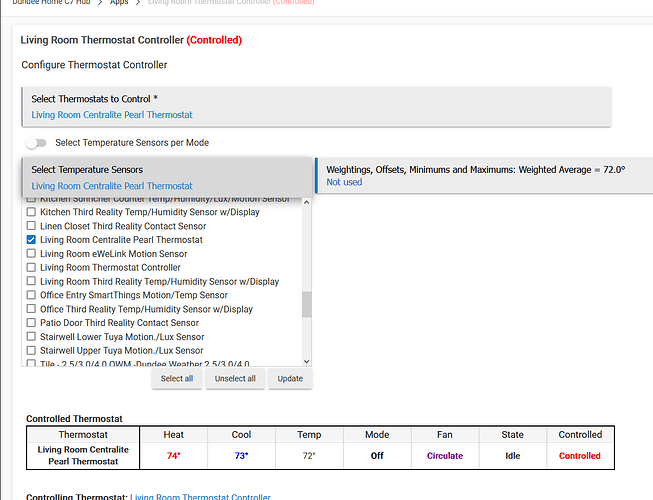653x500 pixels.
Task: Check Living Room Thermostat Controller checkbox
Action: click(31, 267)
